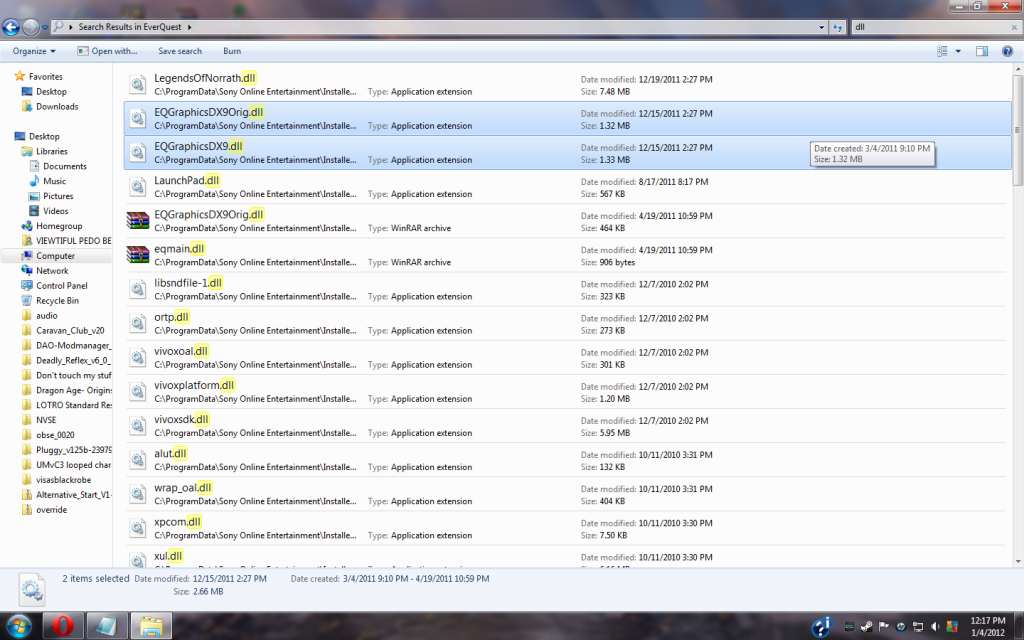The image size is (1024, 640).
Task: Click Burn in the toolbar
Action: [x=232, y=51]
